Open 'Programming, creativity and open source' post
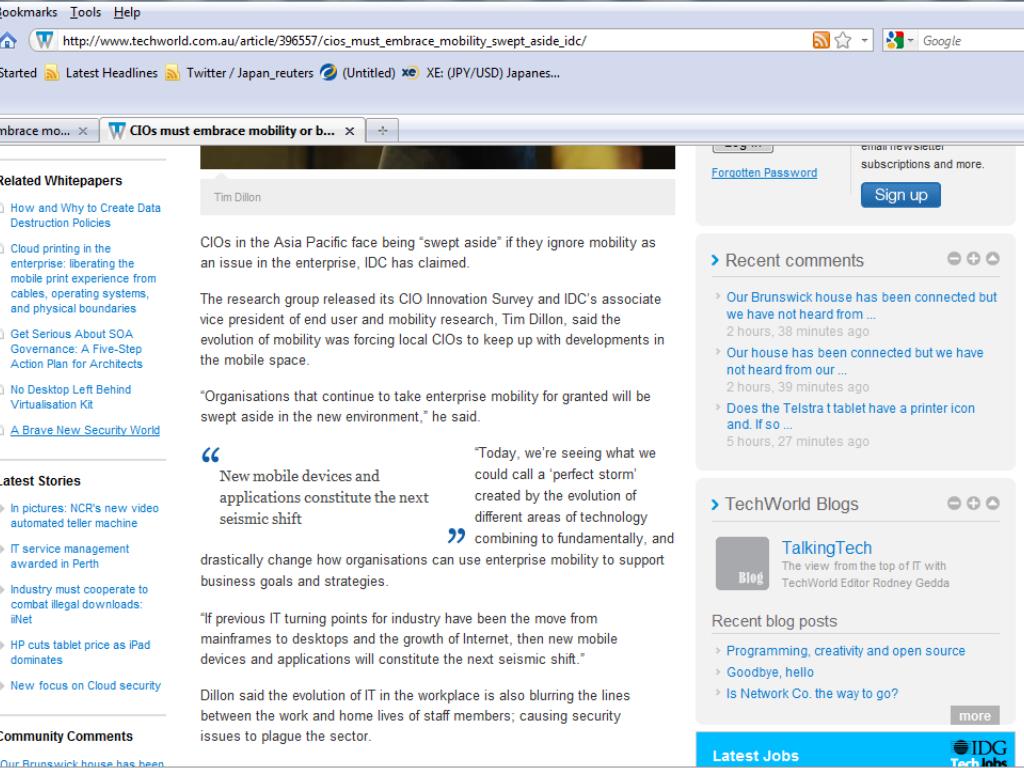The image size is (1024, 768). click(846, 651)
